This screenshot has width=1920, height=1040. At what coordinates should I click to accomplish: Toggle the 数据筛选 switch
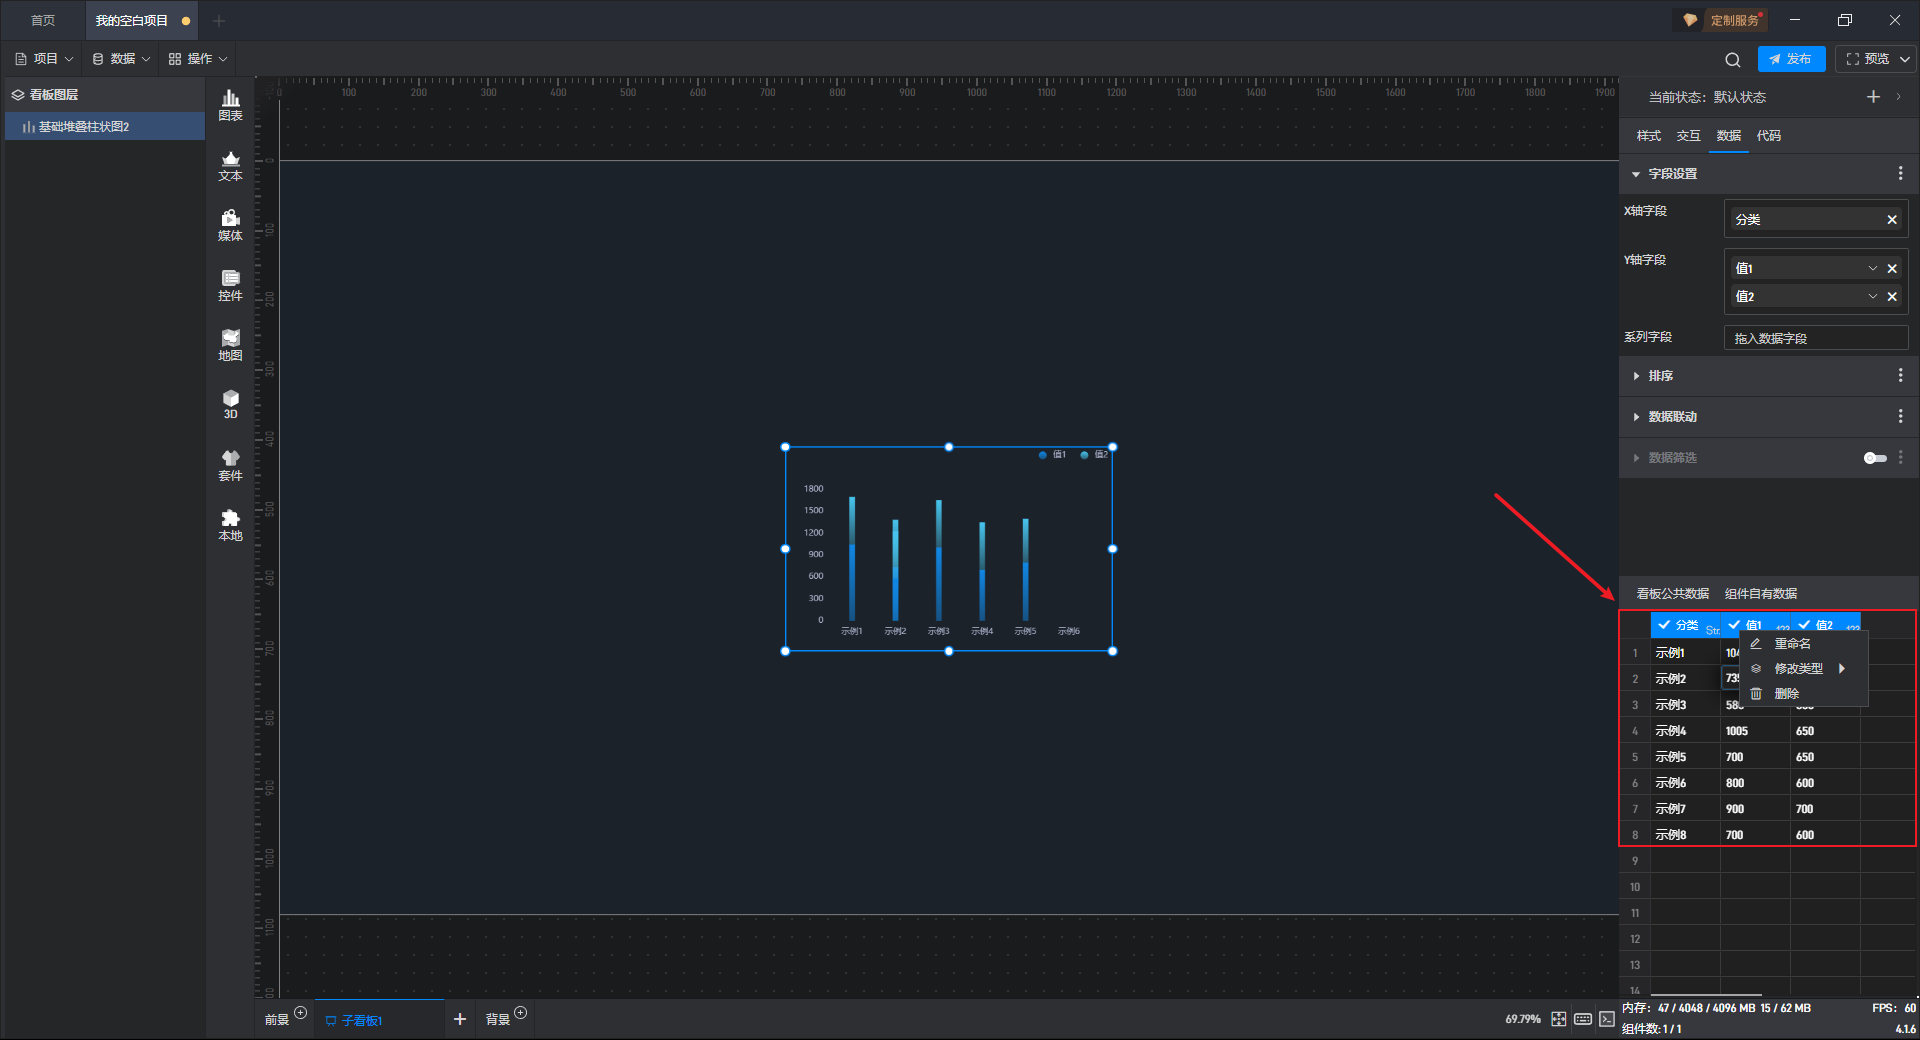click(1875, 458)
